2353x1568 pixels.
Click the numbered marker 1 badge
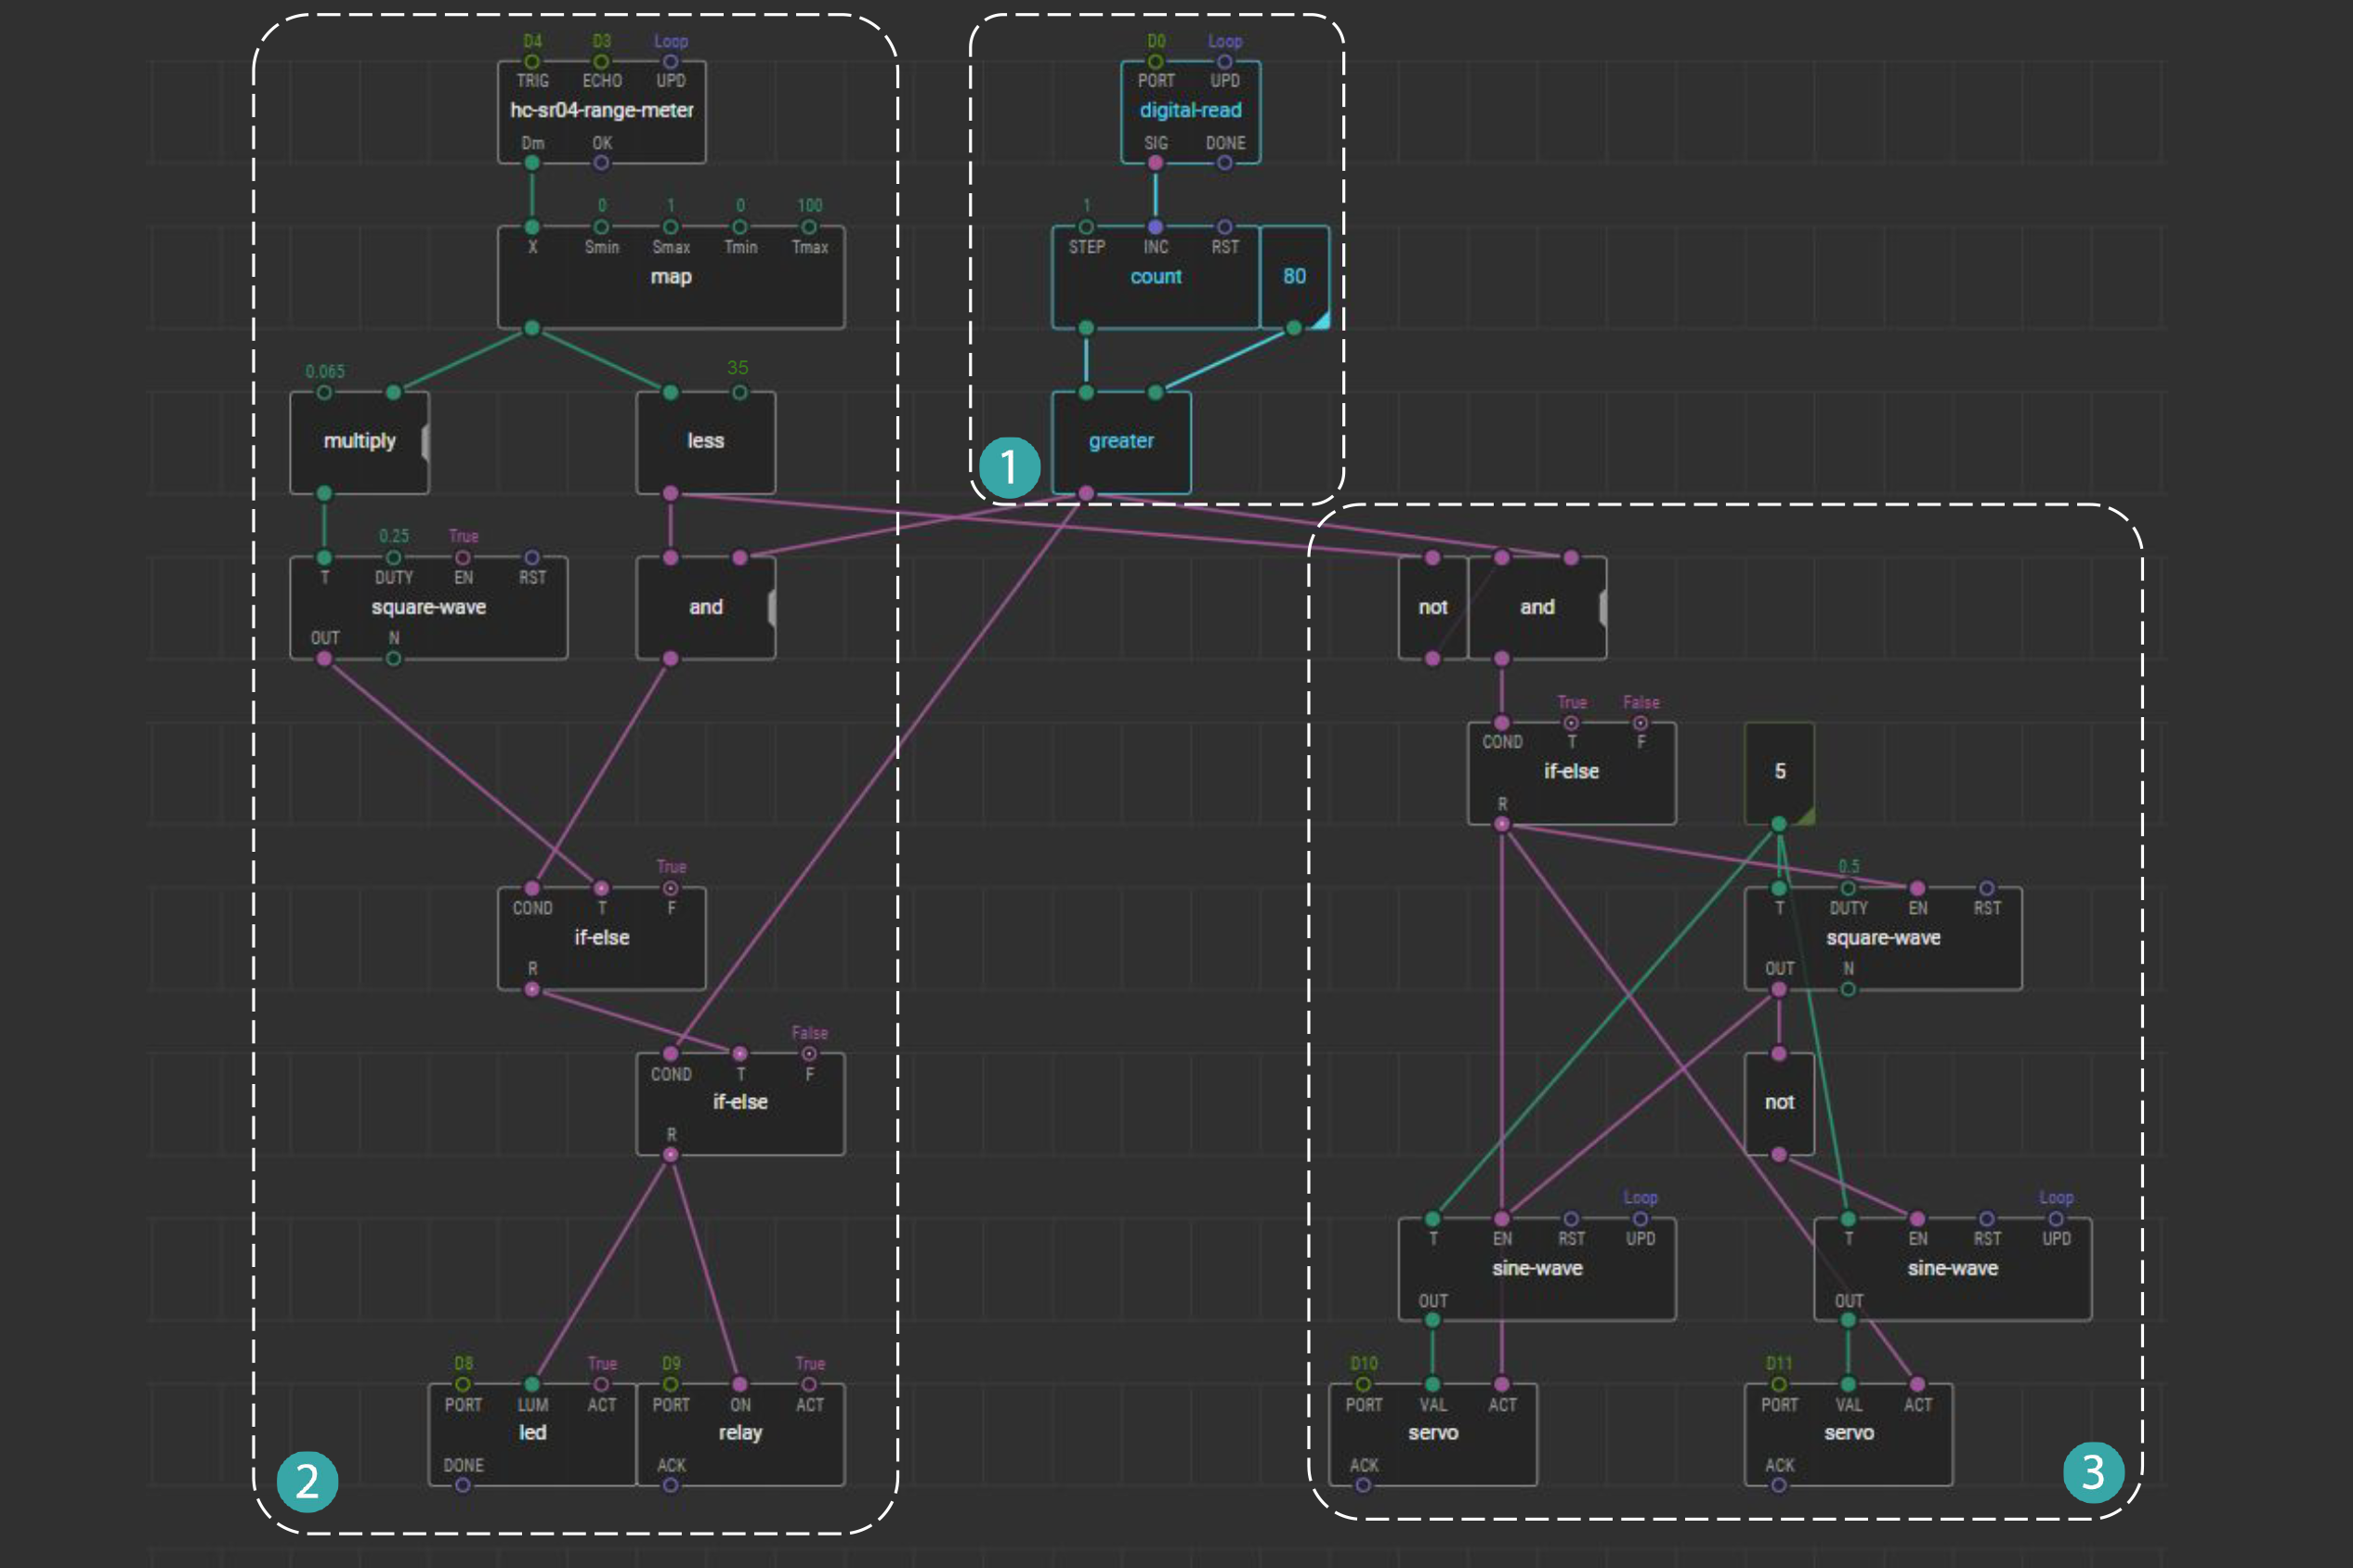pyautogui.click(x=1009, y=467)
